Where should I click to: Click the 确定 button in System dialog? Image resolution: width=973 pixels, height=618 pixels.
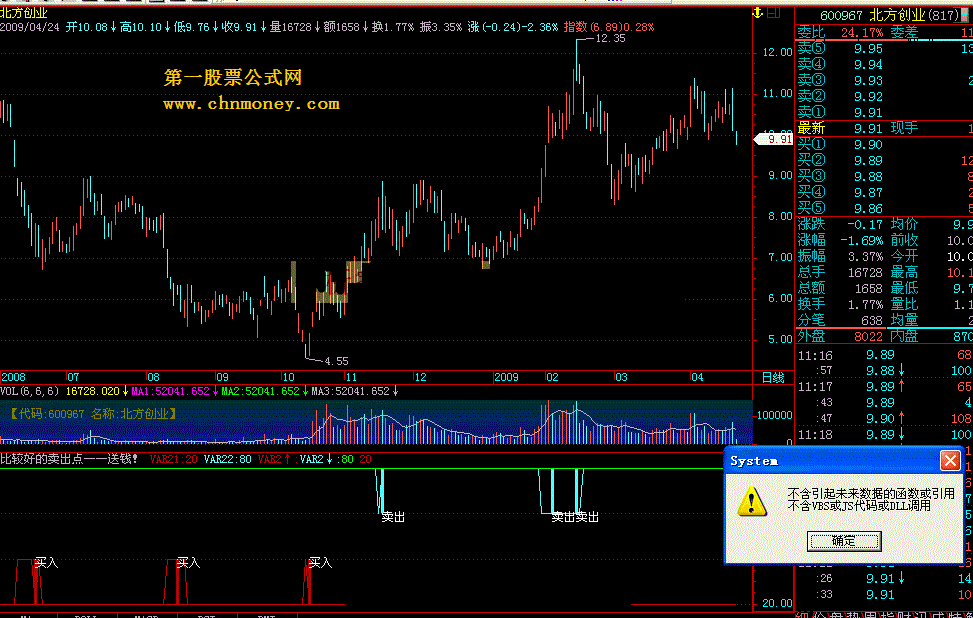843,541
